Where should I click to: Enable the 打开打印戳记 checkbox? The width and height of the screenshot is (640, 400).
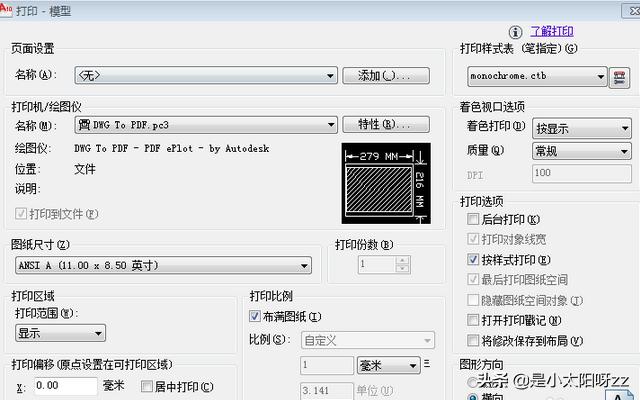click(473, 320)
